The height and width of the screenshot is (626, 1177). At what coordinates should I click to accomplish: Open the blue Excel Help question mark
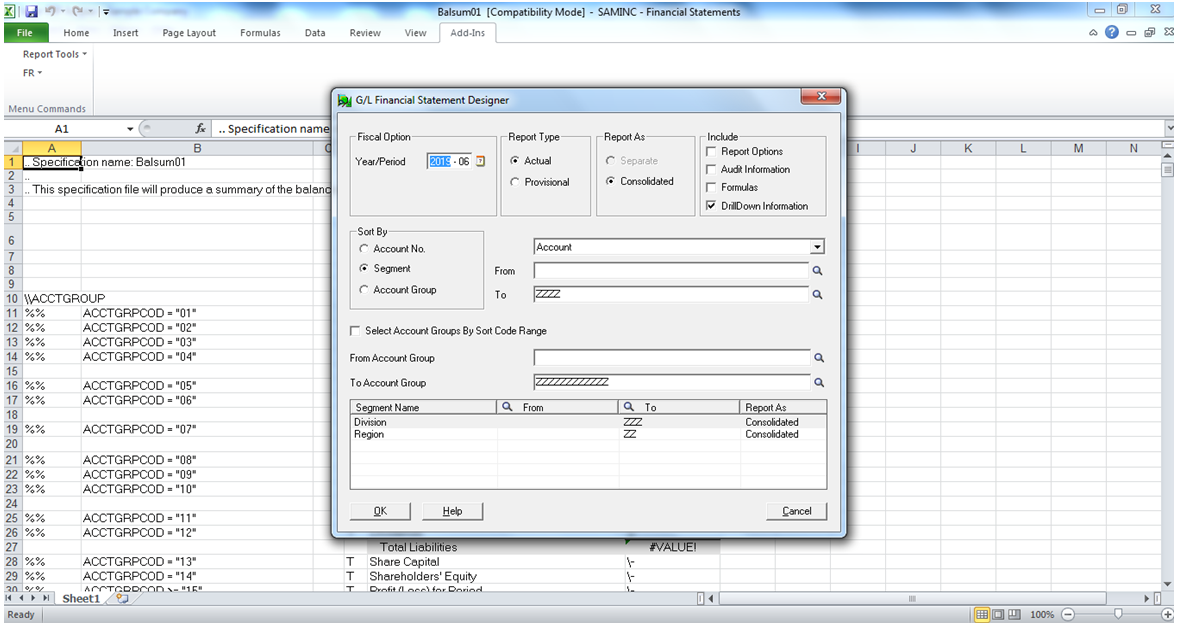click(1112, 32)
